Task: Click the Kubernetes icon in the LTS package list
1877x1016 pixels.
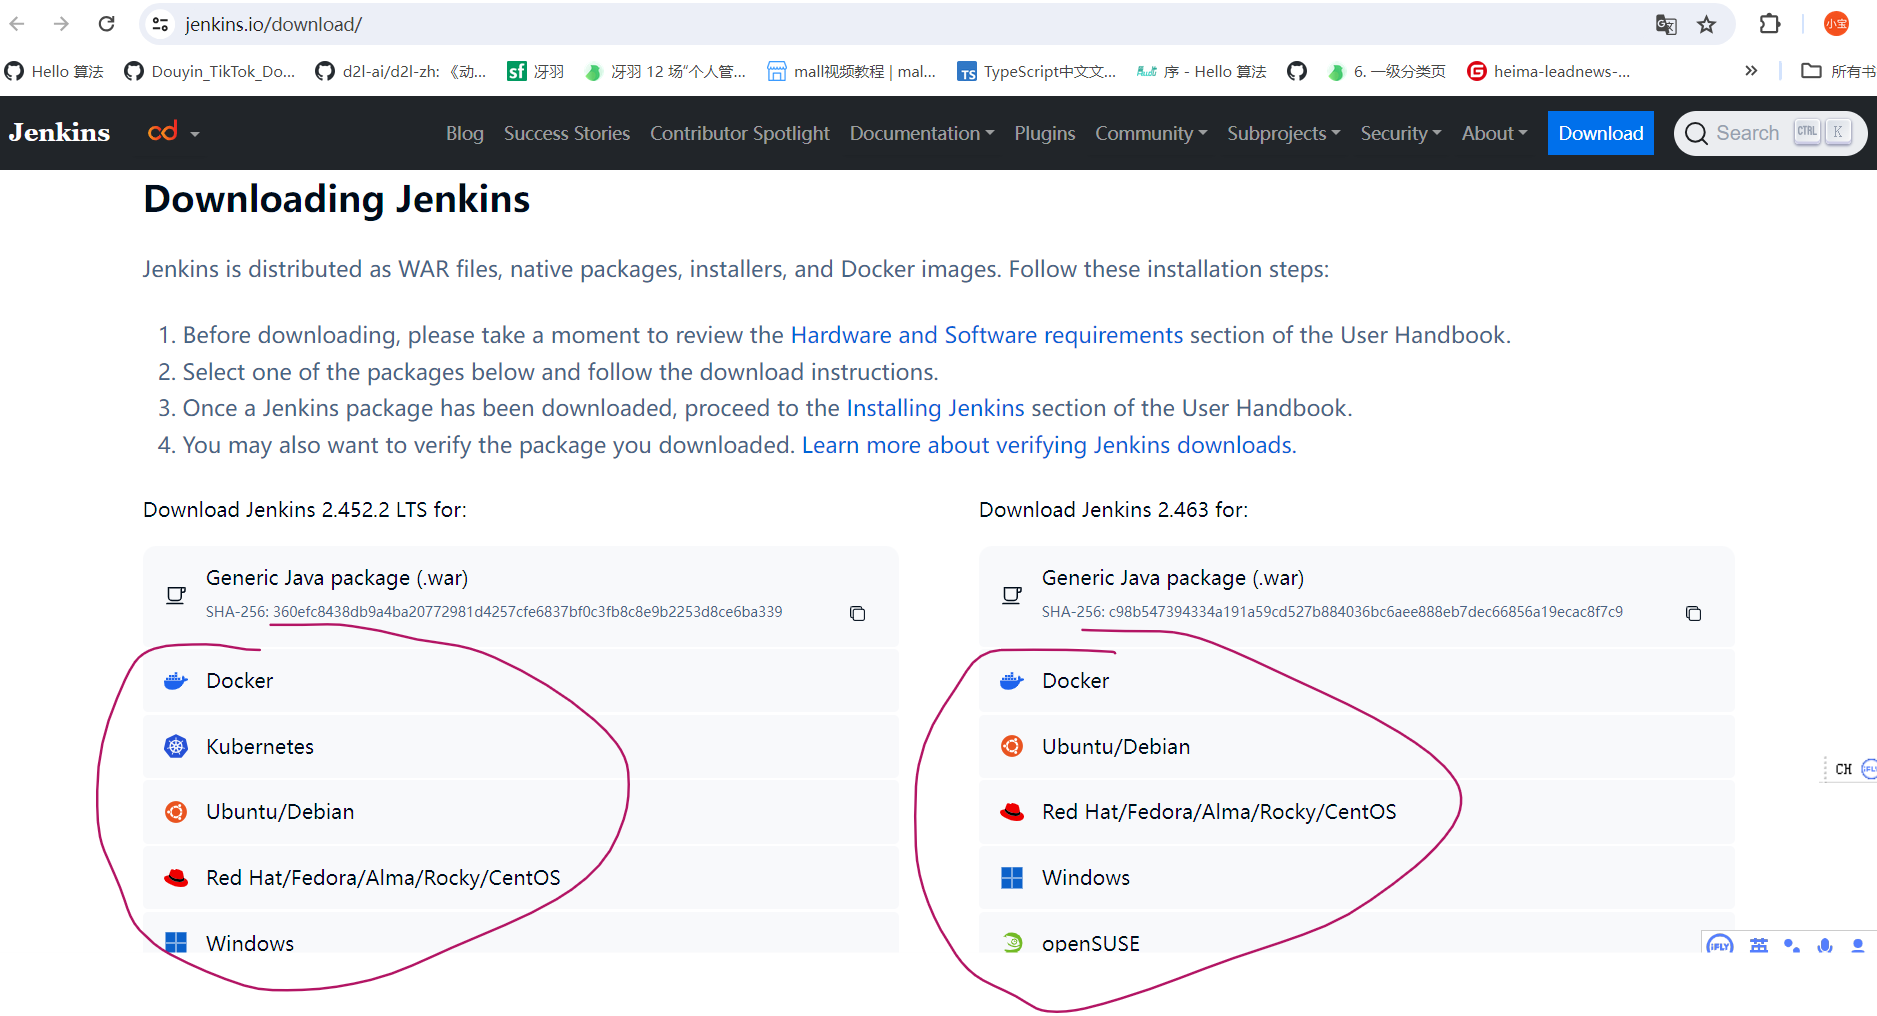Action: click(x=176, y=746)
